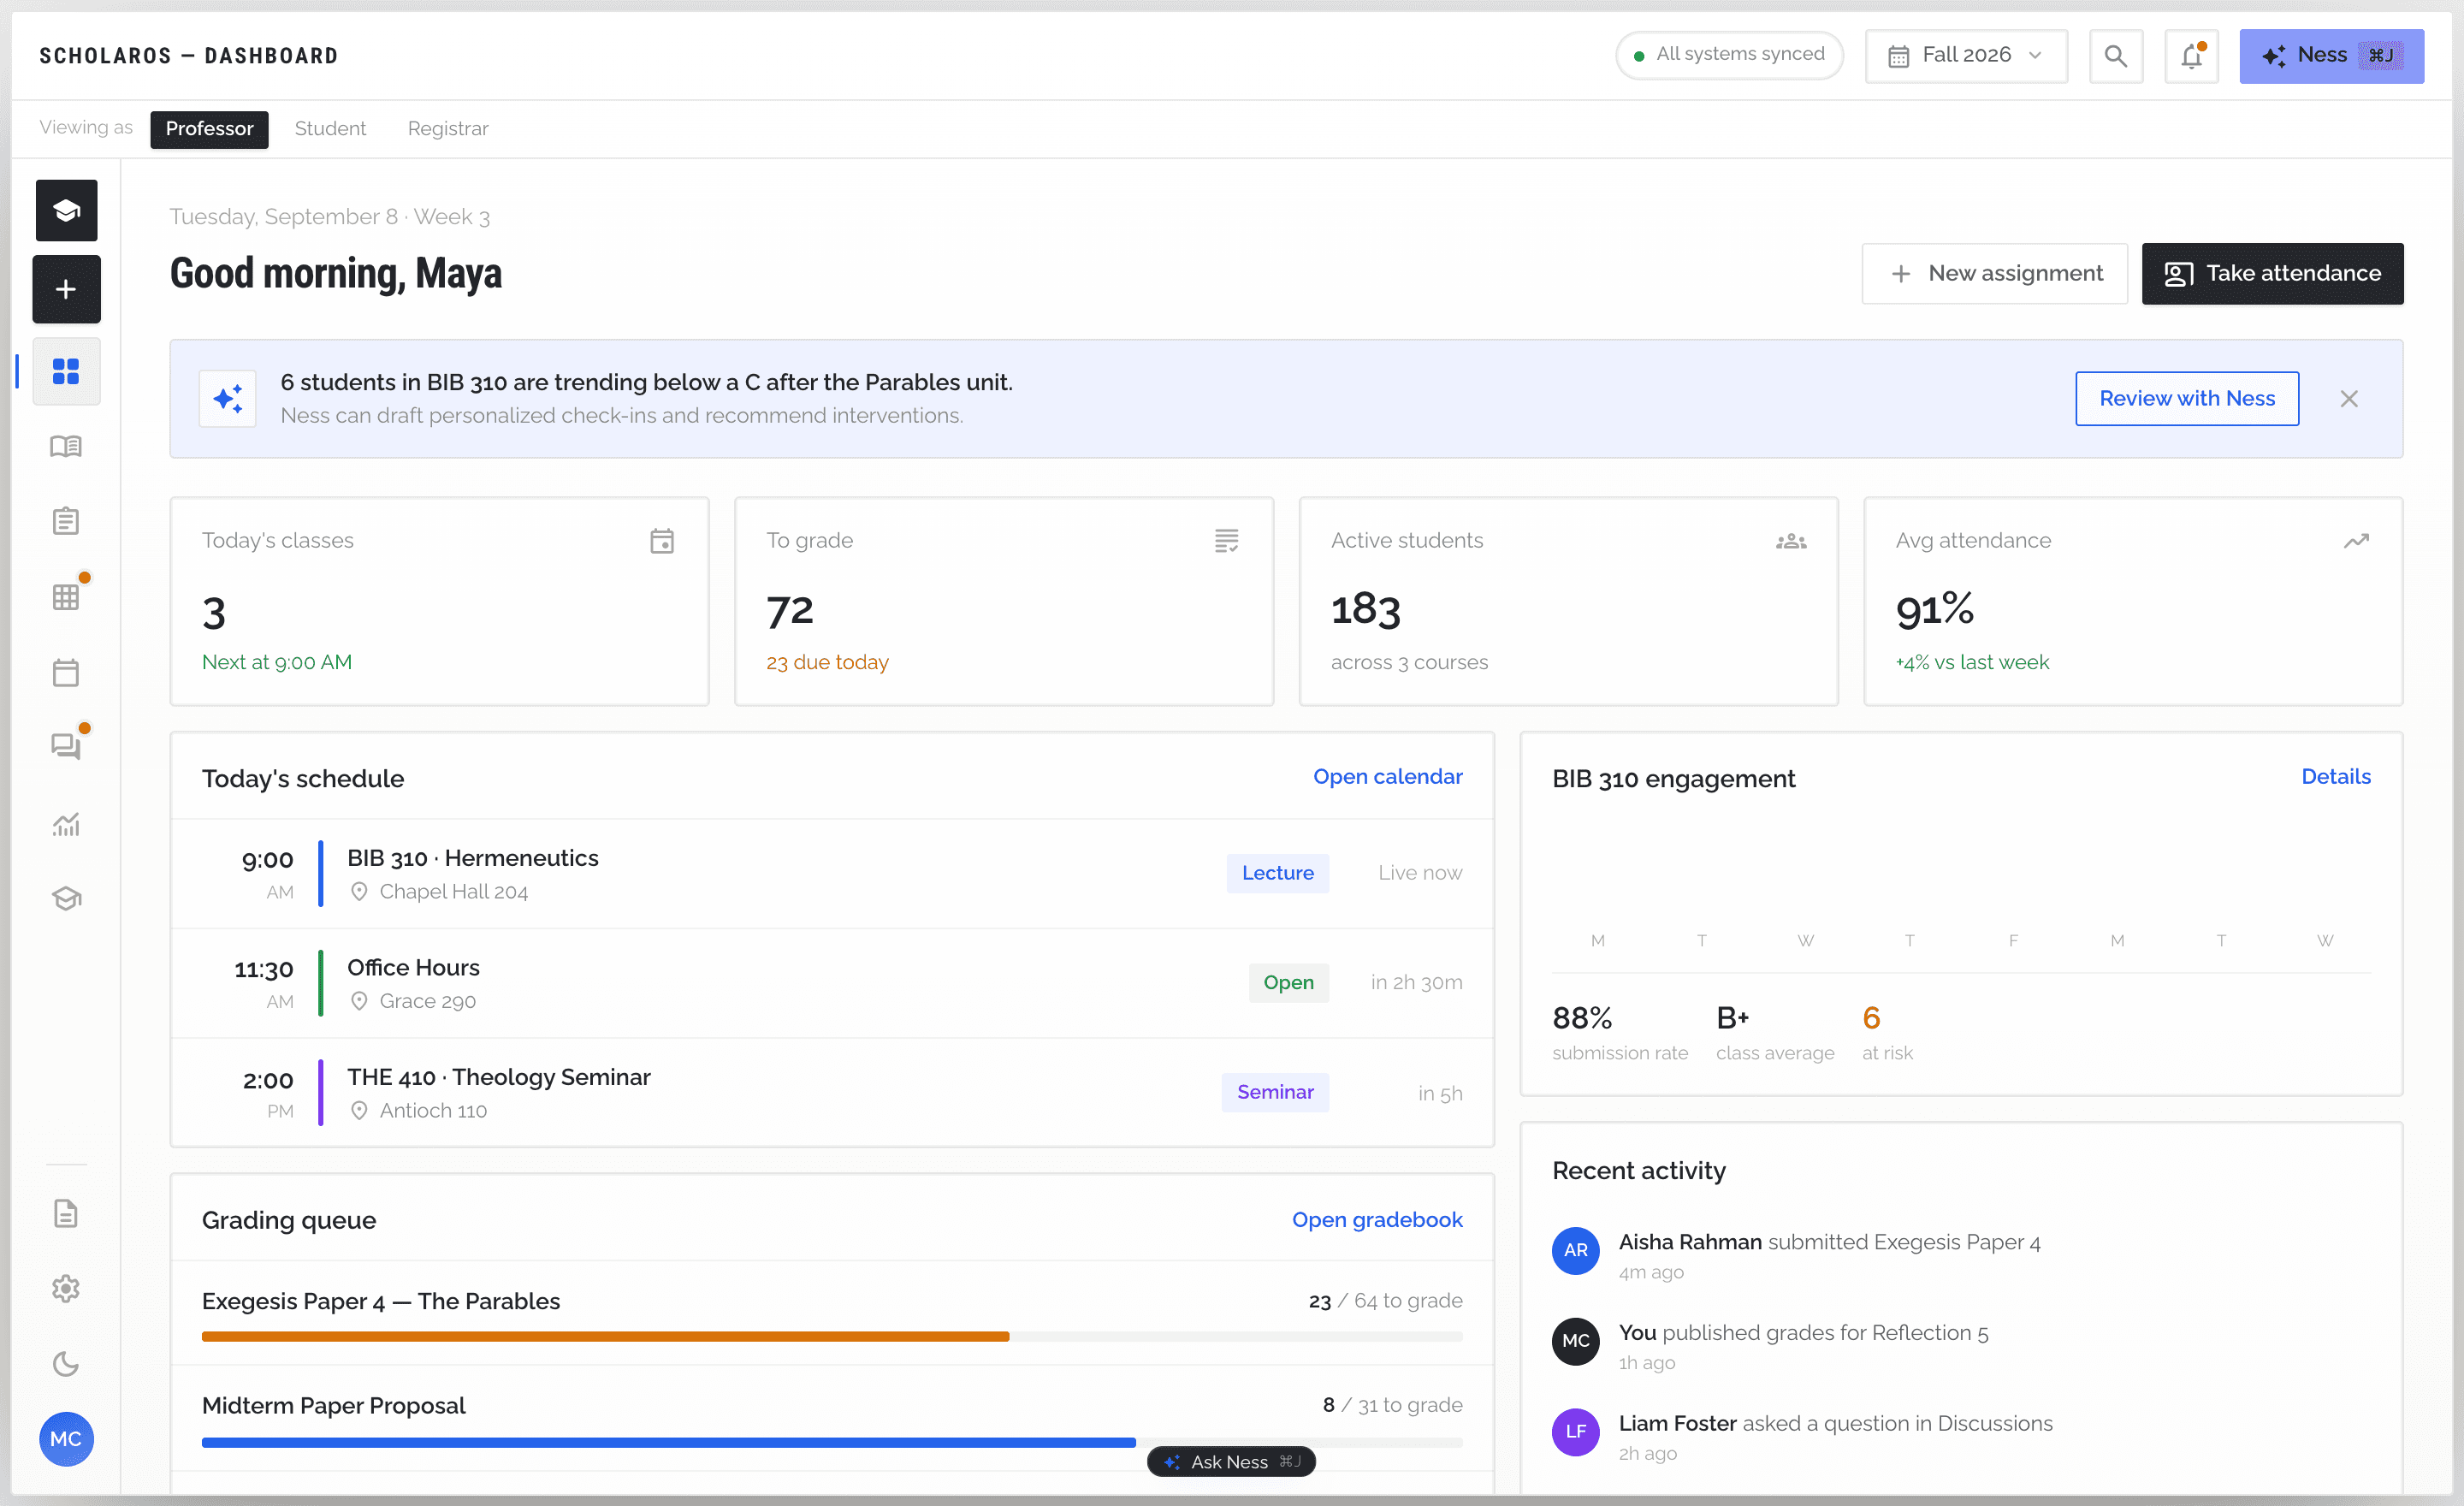Click the 23 due today text
2464x1506 pixels.
(827, 663)
